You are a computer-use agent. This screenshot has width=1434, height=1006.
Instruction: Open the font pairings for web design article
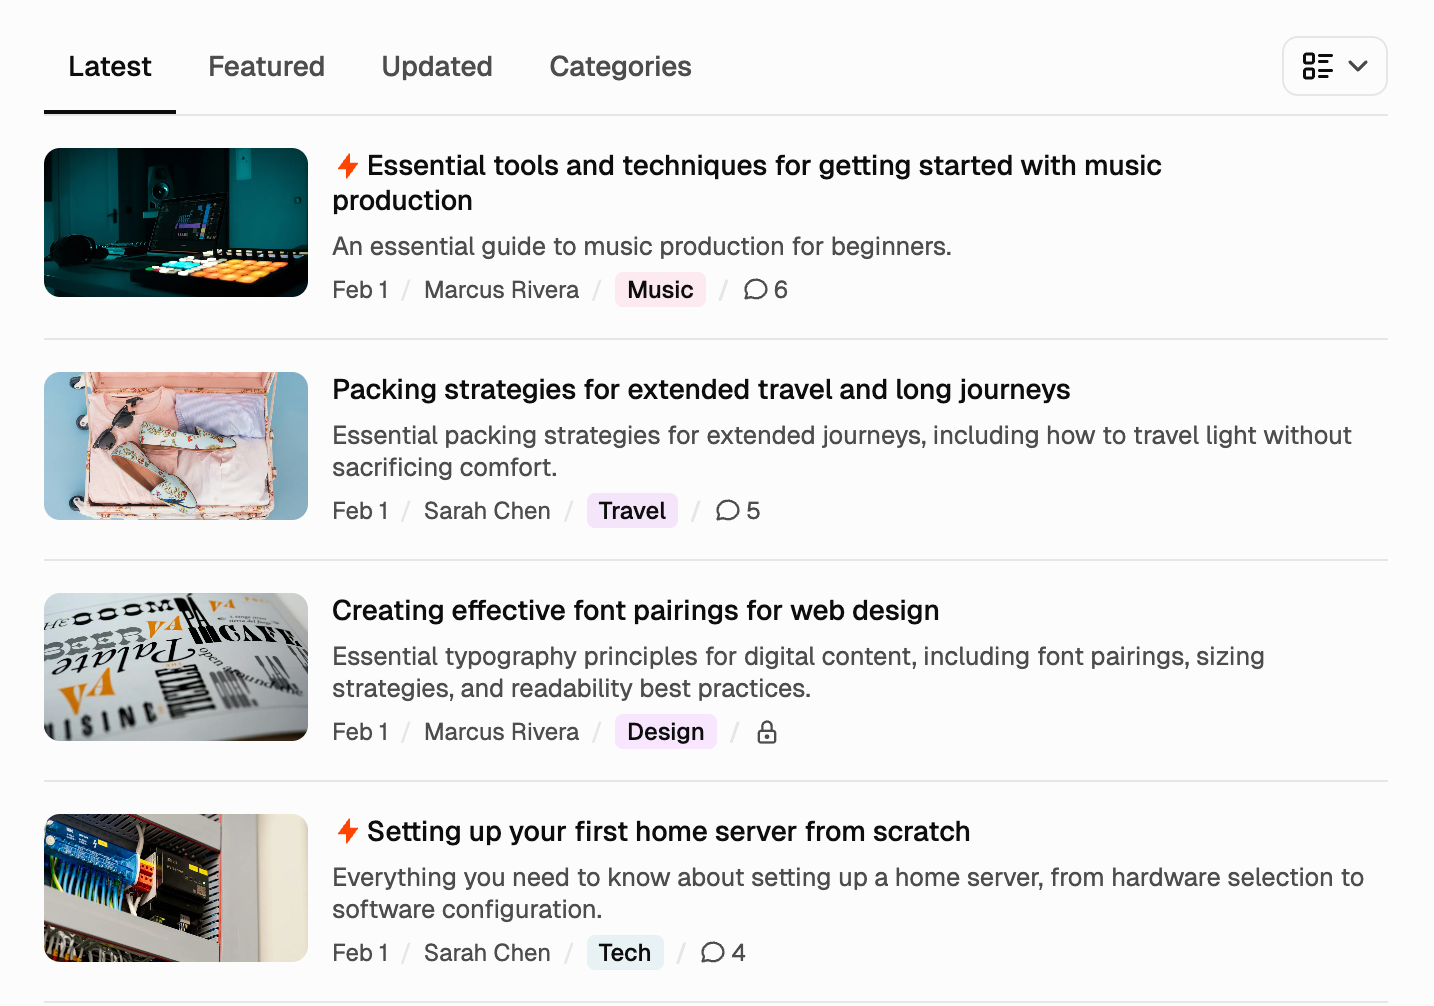pyautogui.click(x=635, y=611)
